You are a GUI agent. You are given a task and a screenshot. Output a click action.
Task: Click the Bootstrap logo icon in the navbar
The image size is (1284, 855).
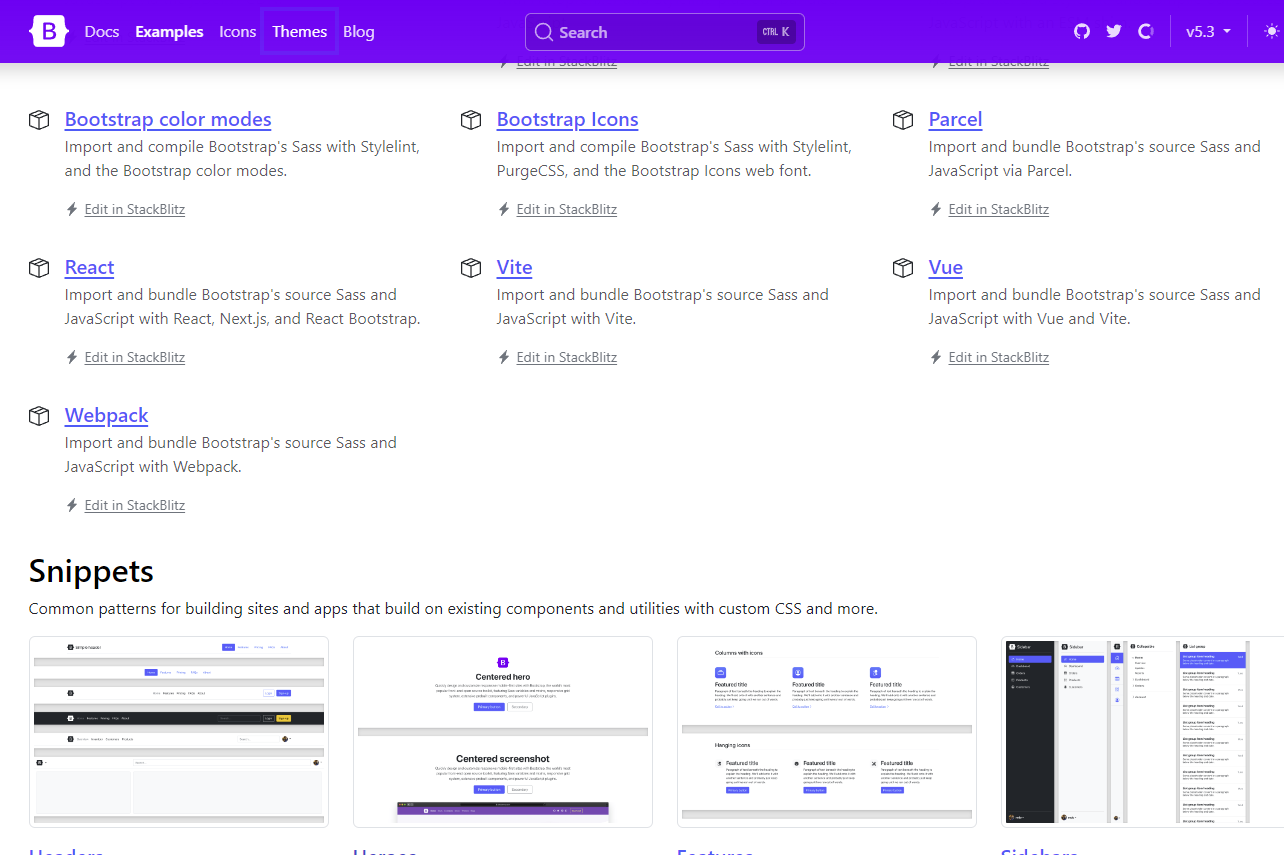48,31
